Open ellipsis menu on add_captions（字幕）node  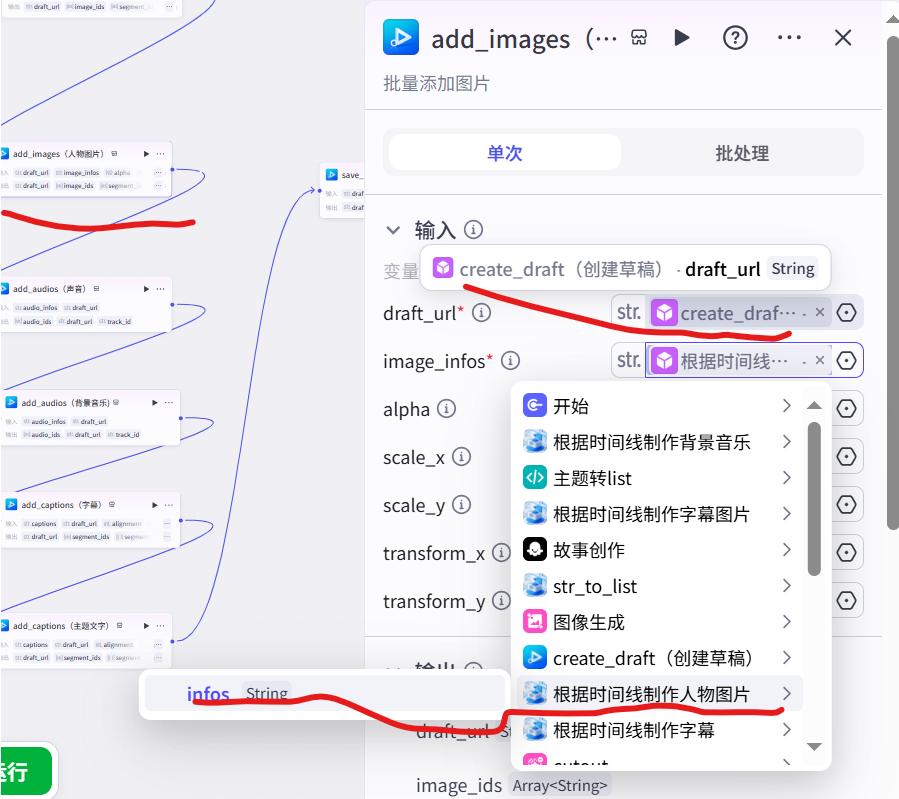[x=168, y=503]
